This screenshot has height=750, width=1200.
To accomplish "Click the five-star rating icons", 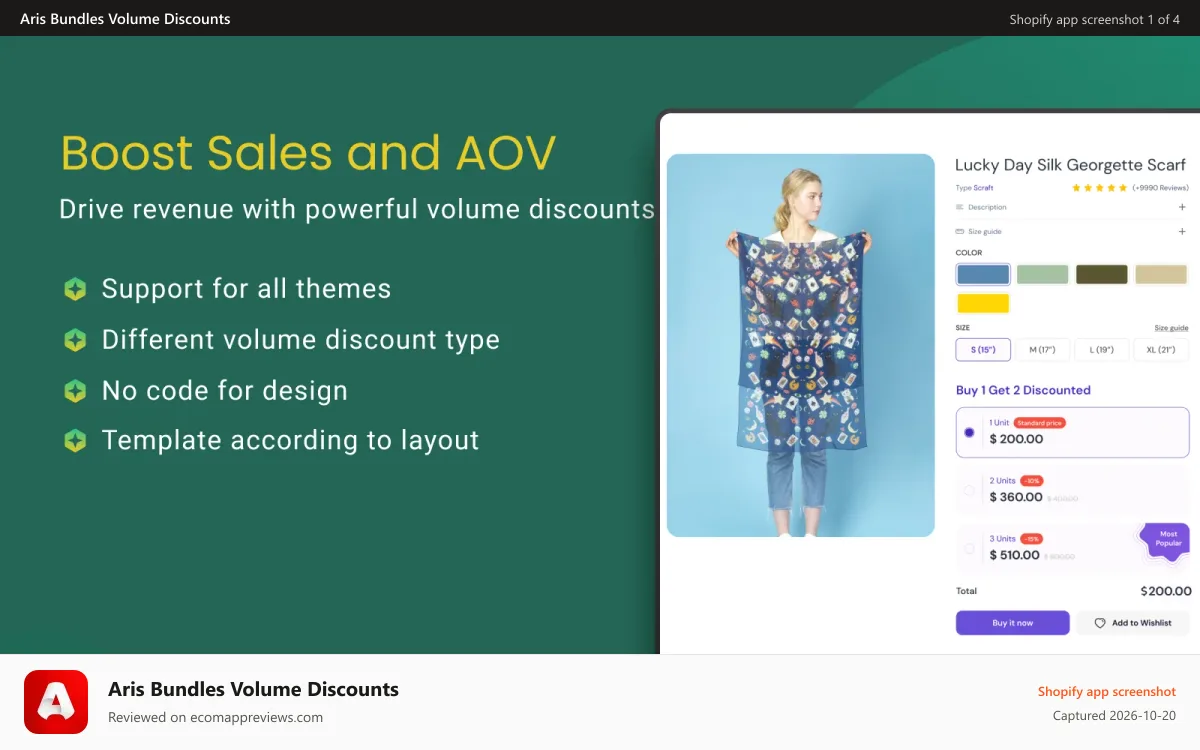I will pos(1099,188).
